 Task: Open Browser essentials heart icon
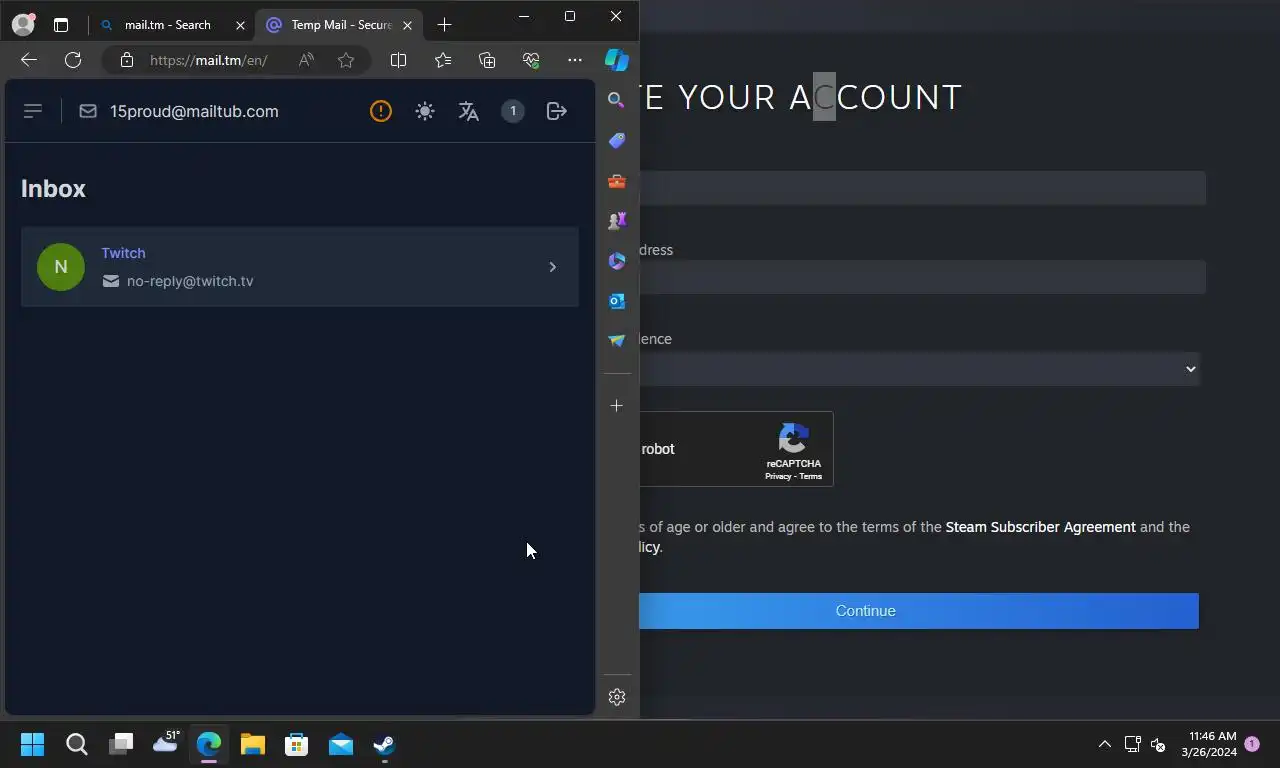[531, 60]
